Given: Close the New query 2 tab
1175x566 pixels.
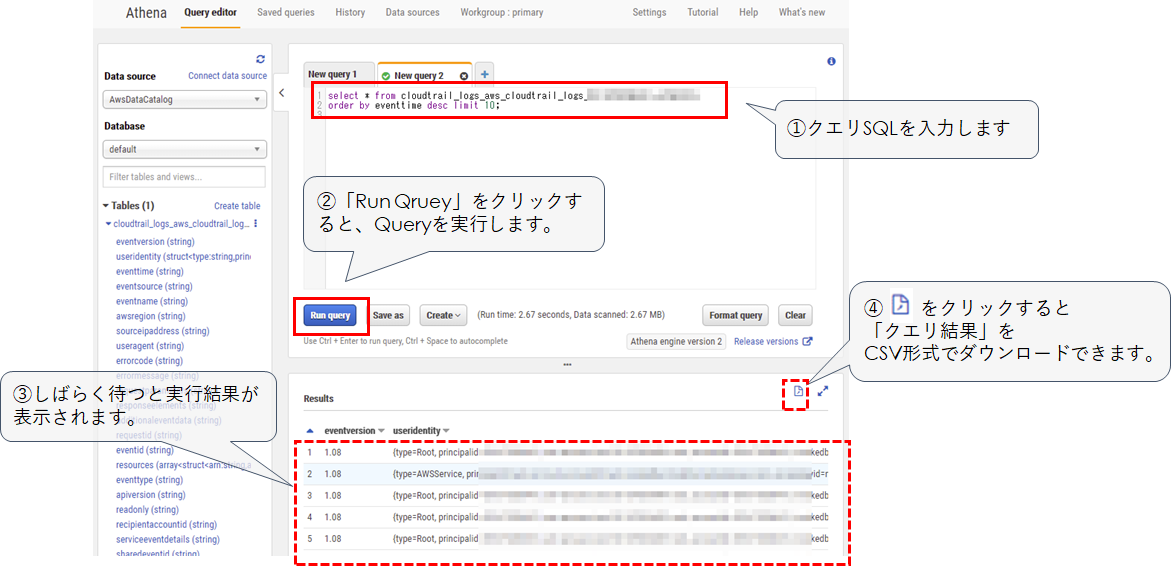Looking at the screenshot, I should coord(463,76).
